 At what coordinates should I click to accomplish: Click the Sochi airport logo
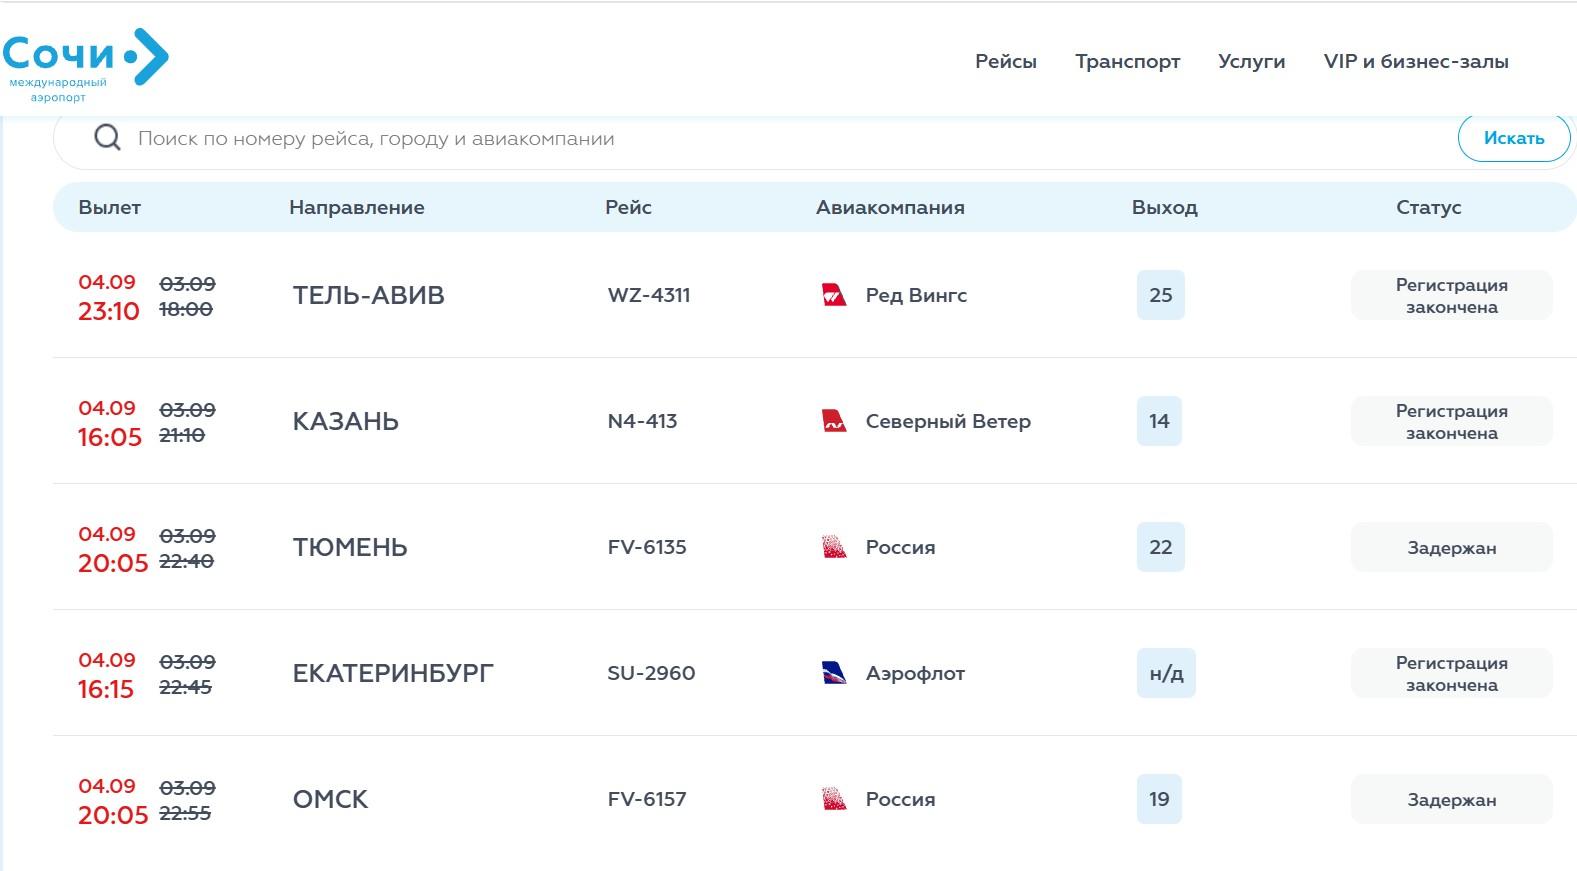[86, 65]
